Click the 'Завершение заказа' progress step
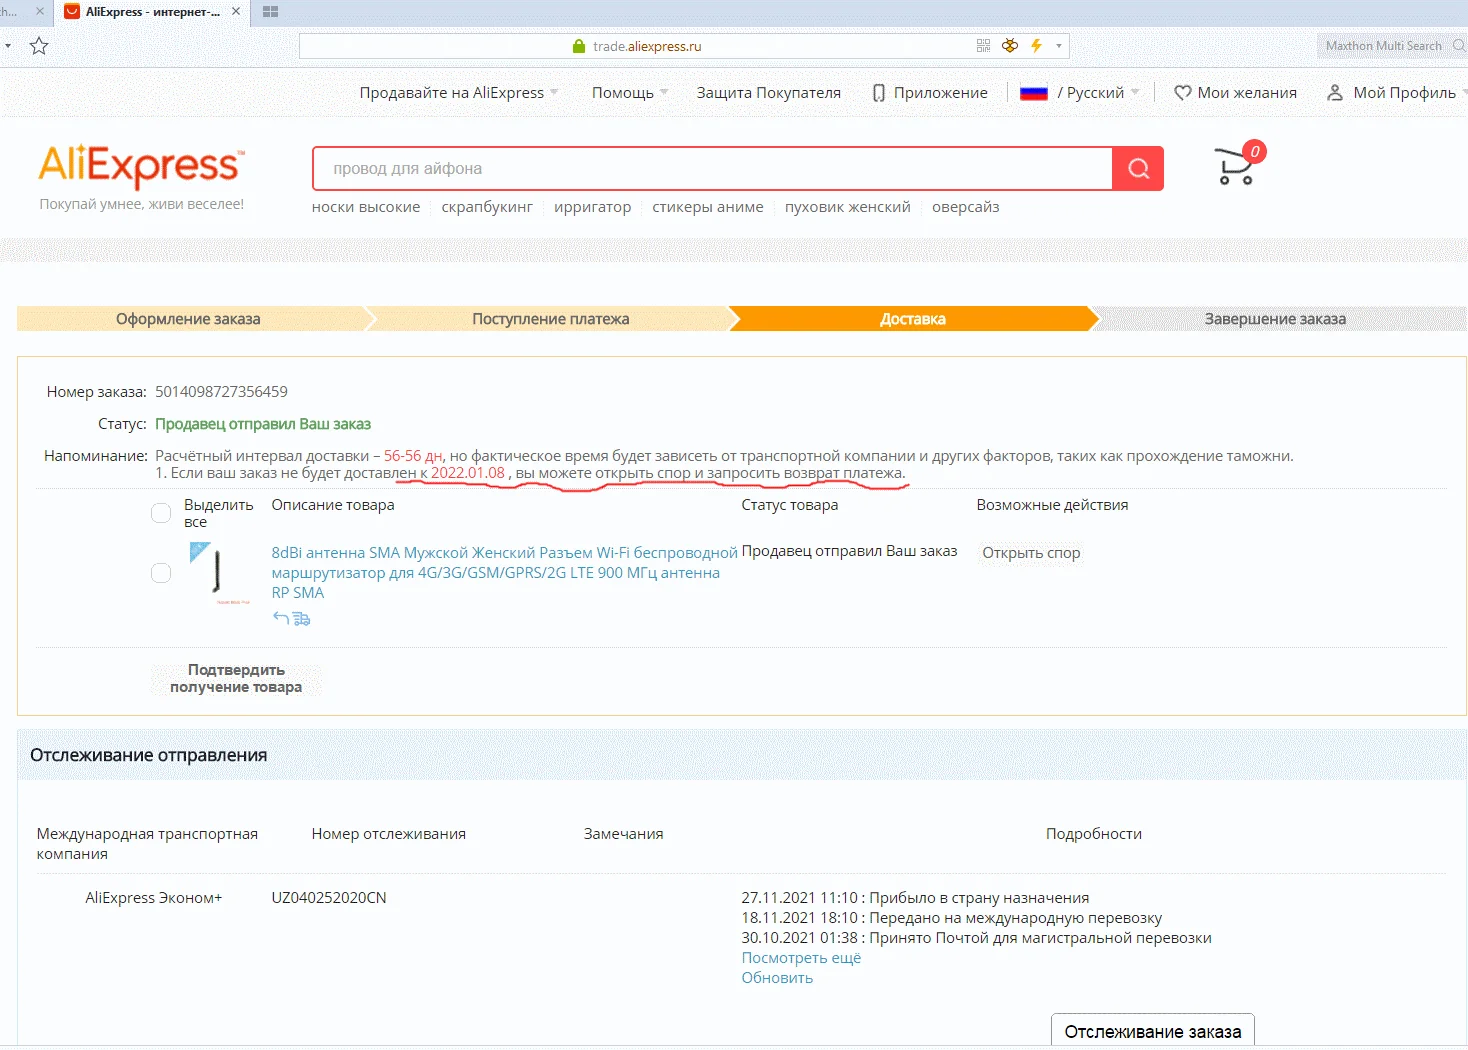Image resolution: width=1468 pixels, height=1050 pixels. 1275,319
